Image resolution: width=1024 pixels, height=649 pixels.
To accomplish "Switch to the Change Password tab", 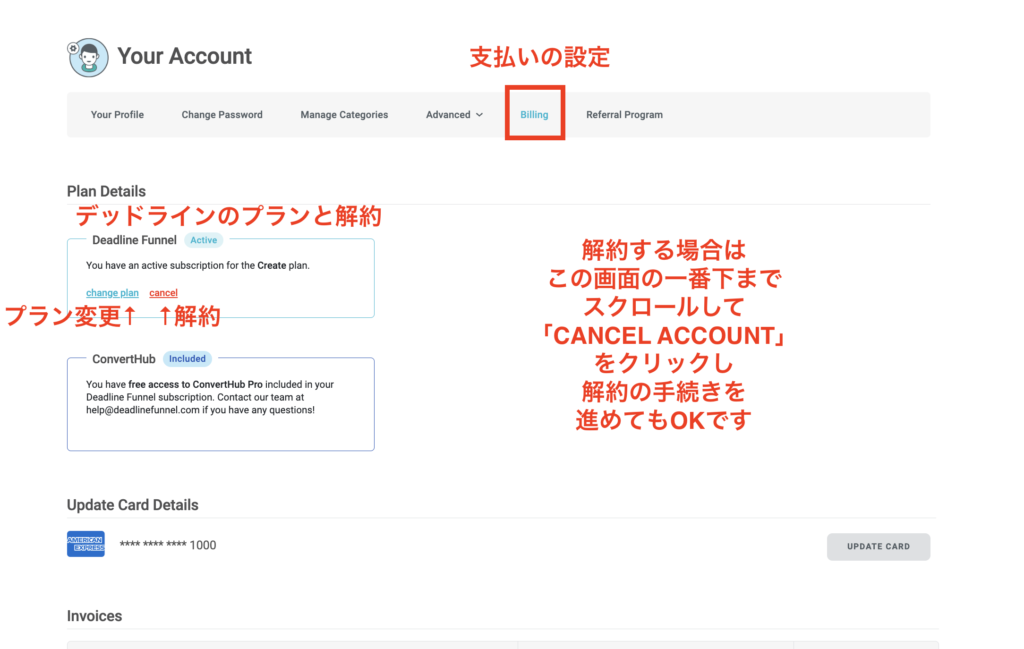I will tap(222, 115).
